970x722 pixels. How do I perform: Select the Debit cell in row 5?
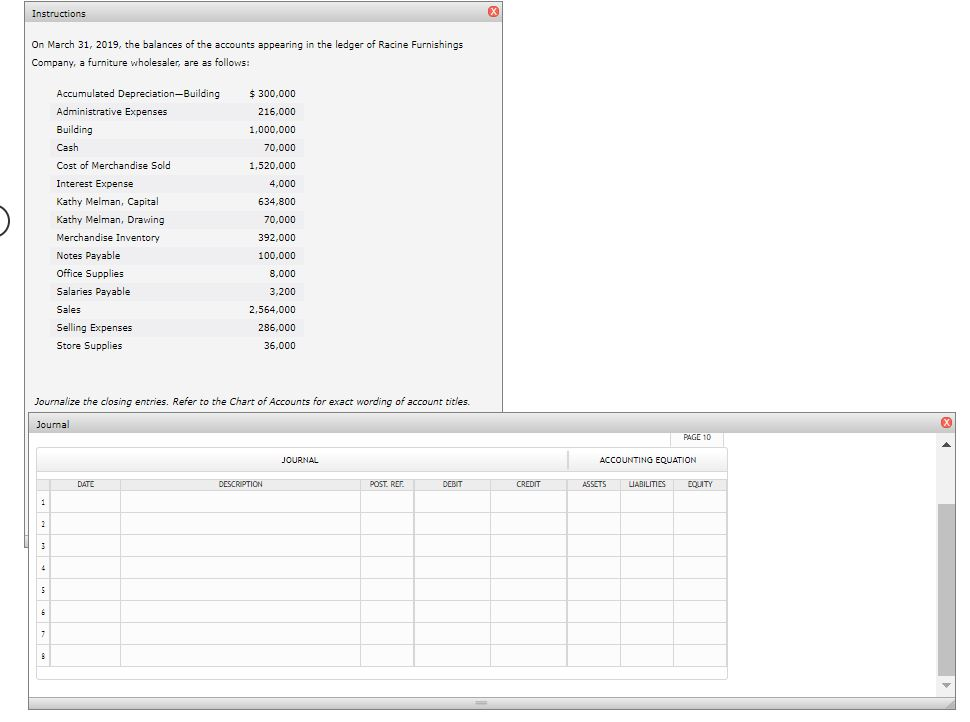[452, 589]
